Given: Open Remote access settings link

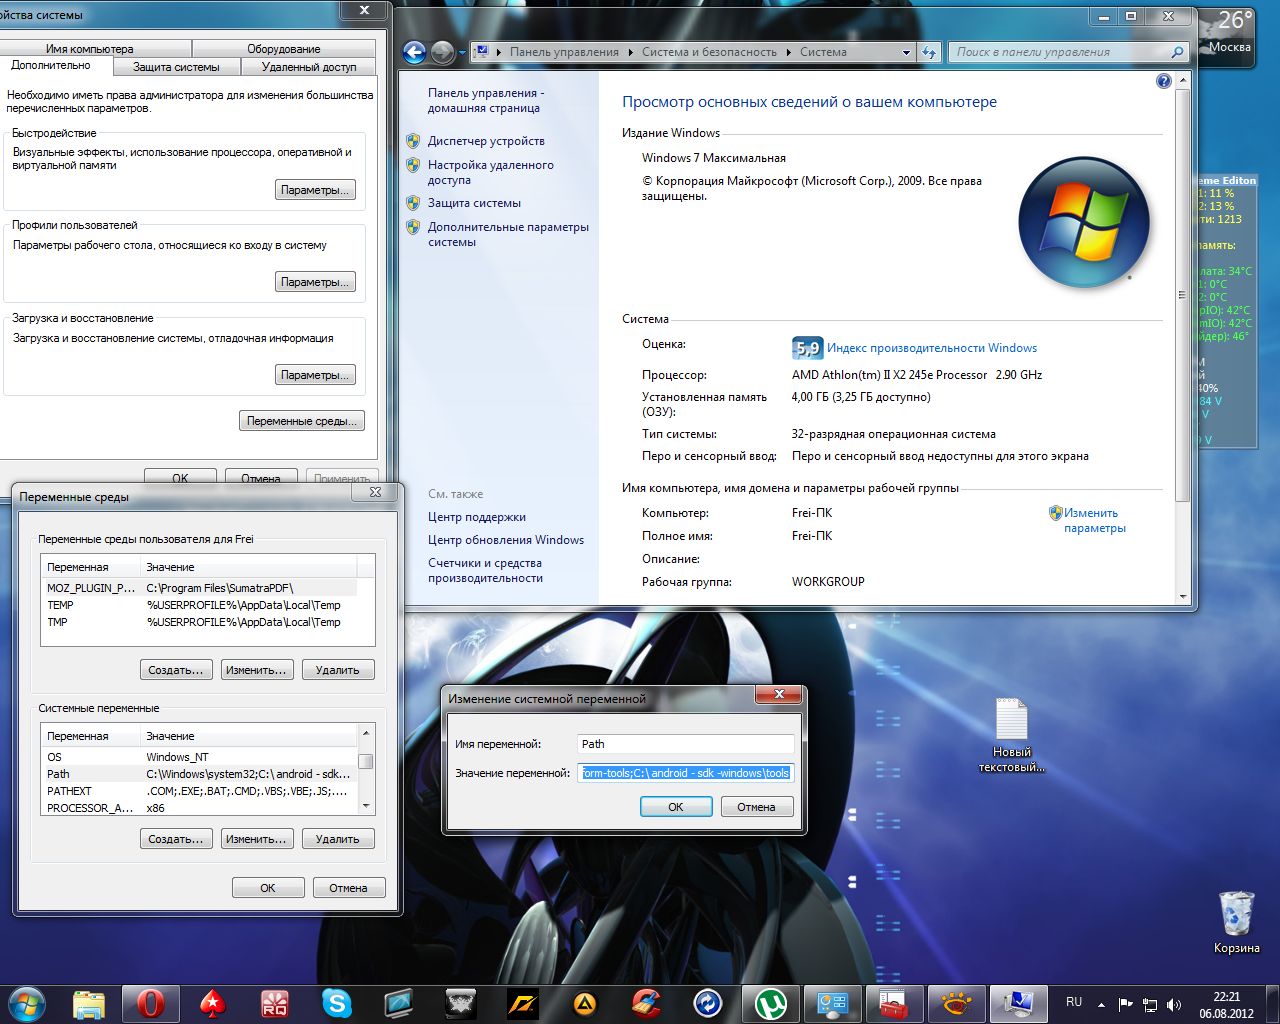Looking at the screenshot, I should click(x=490, y=173).
